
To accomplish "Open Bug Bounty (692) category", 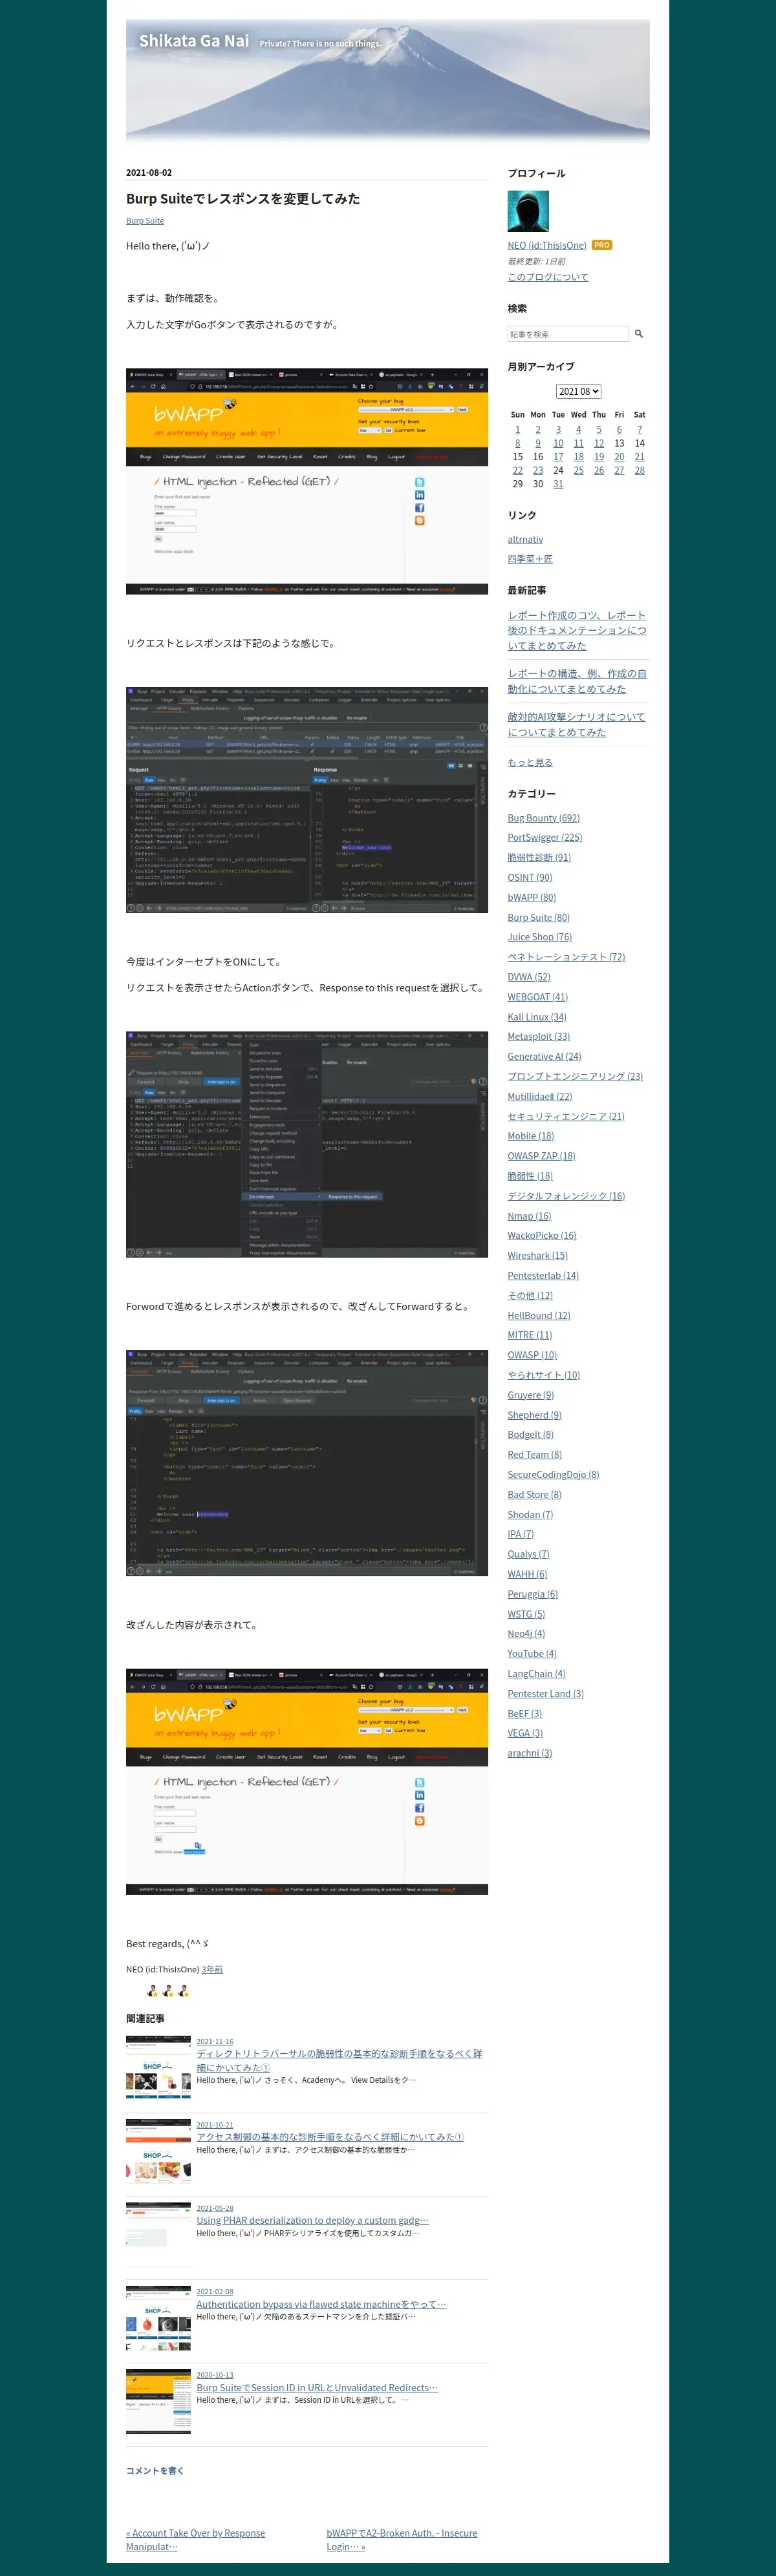I will click(x=544, y=818).
